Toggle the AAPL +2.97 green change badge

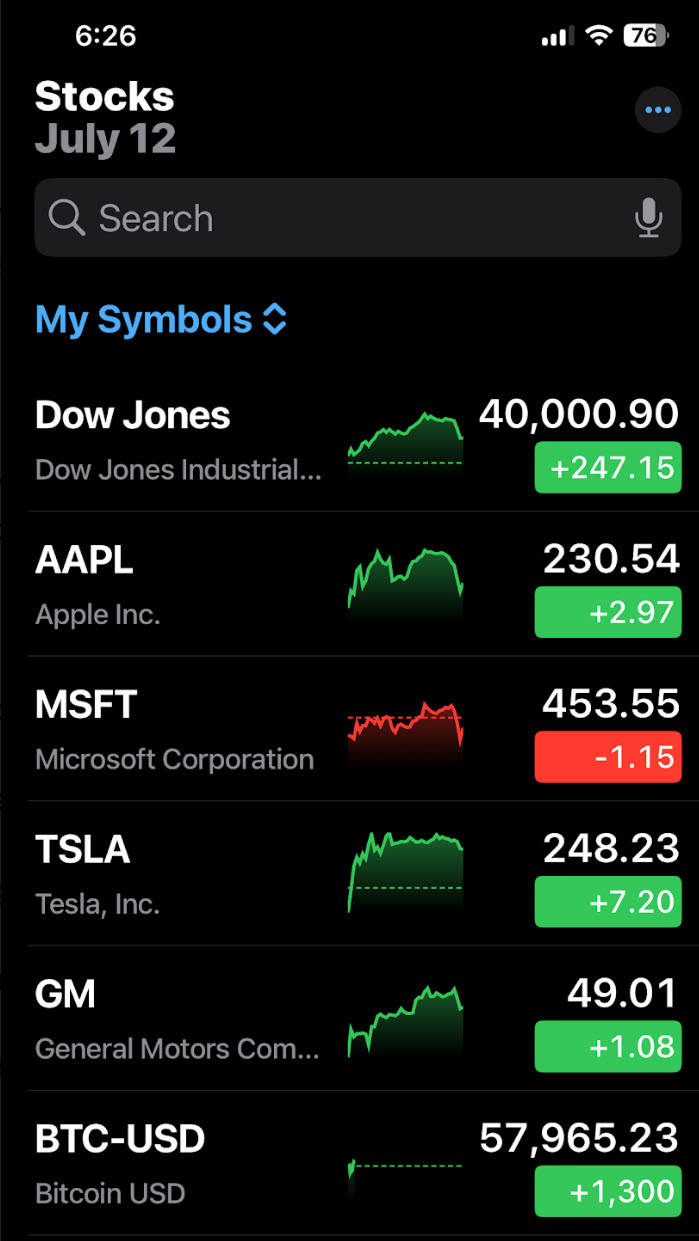[608, 612]
